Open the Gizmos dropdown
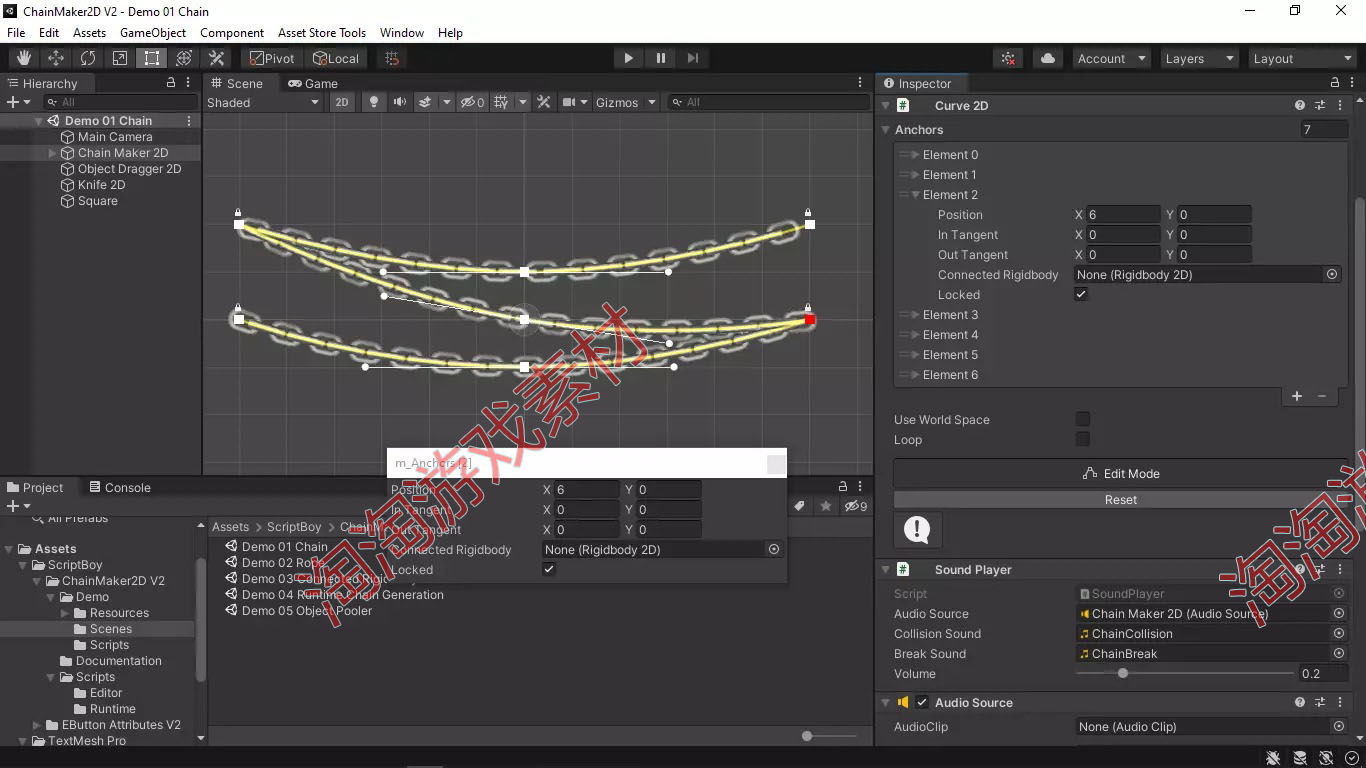 coord(625,102)
